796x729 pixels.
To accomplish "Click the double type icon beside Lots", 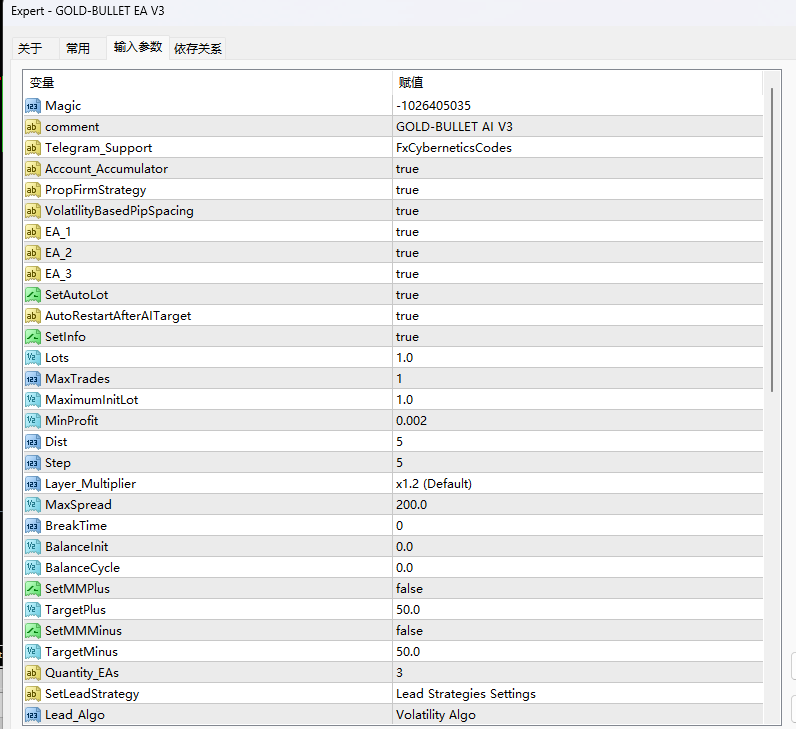I will (x=32, y=358).
